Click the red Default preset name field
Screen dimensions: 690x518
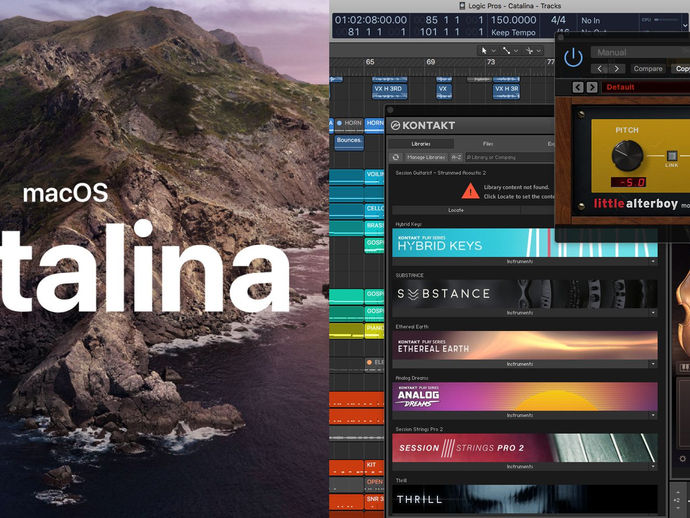pos(646,87)
